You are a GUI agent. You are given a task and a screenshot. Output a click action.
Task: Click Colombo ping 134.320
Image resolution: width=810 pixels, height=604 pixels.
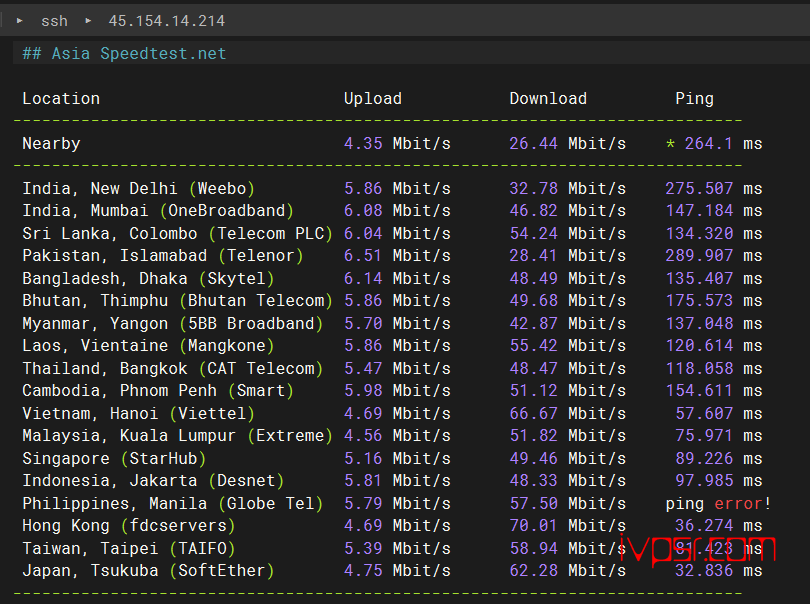tap(699, 233)
